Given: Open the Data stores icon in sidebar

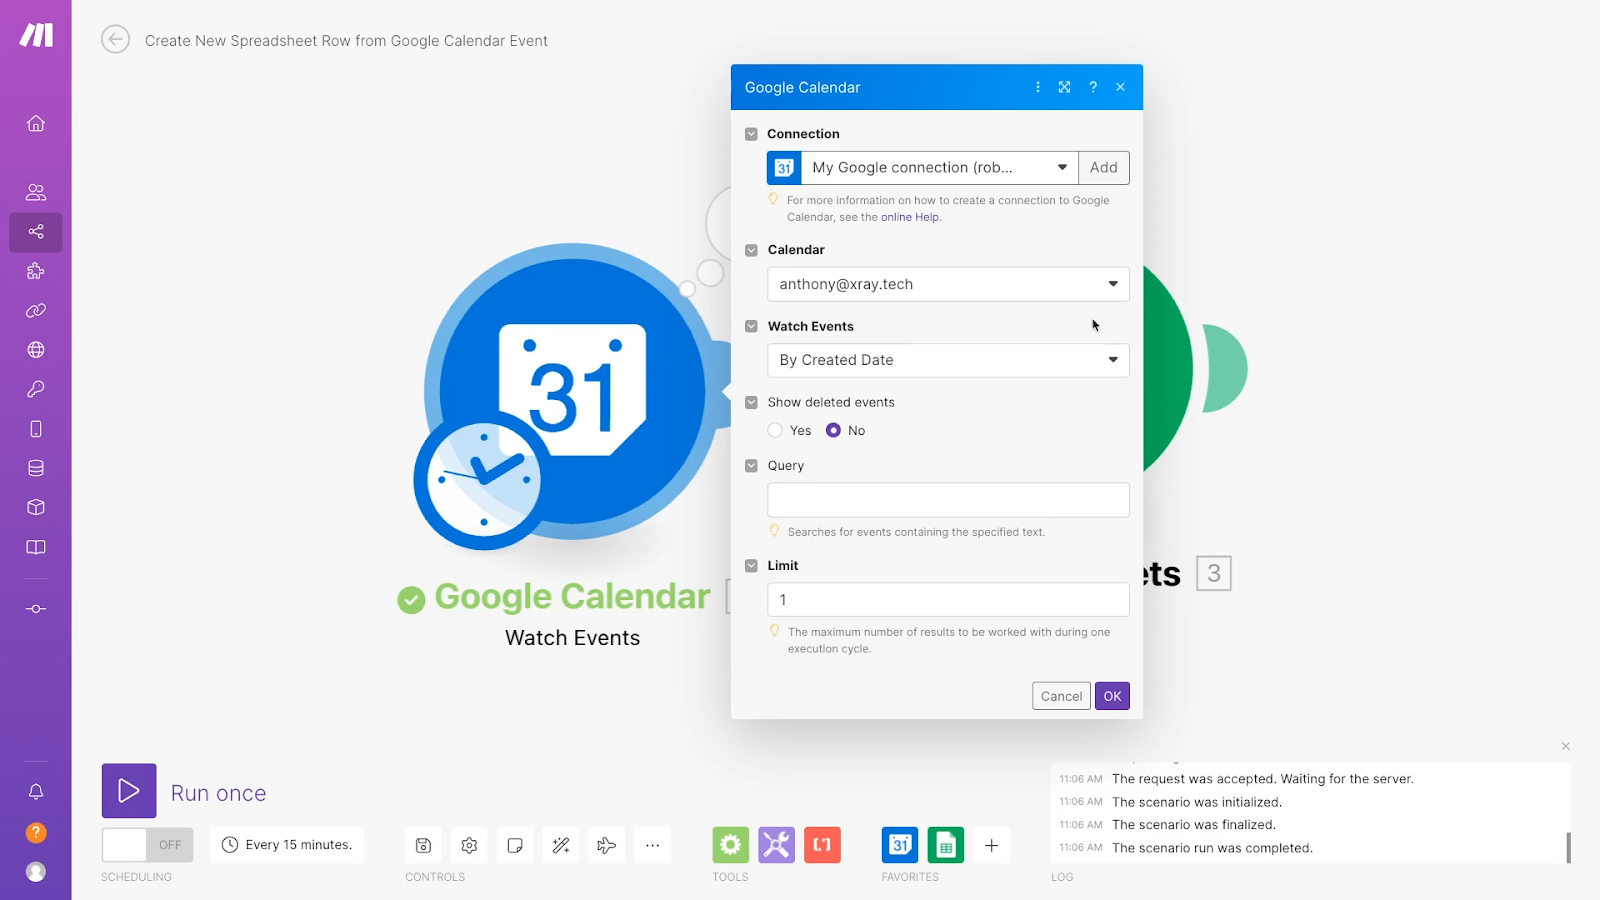Looking at the screenshot, I should (x=36, y=468).
